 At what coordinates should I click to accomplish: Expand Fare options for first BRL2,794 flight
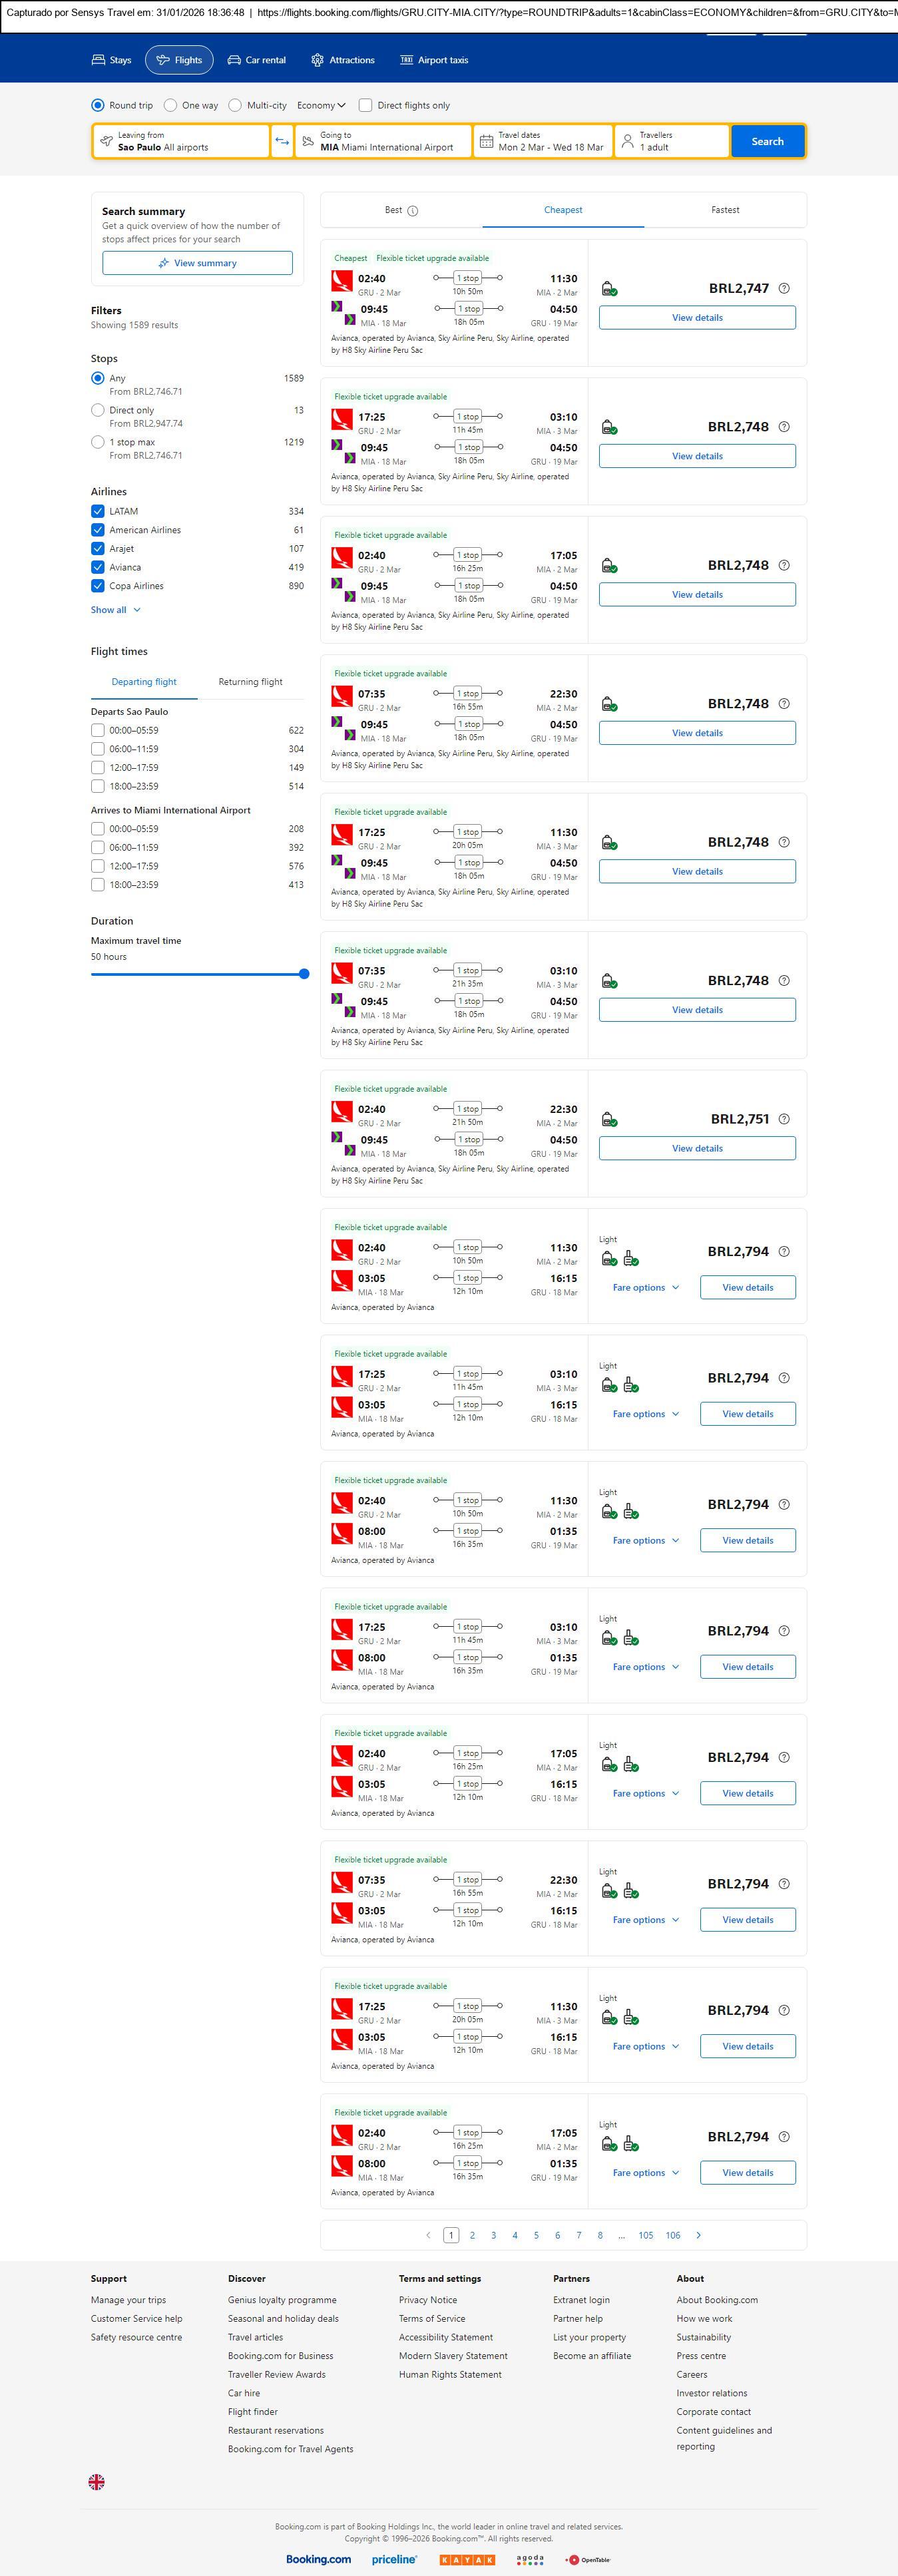coord(646,1288)
